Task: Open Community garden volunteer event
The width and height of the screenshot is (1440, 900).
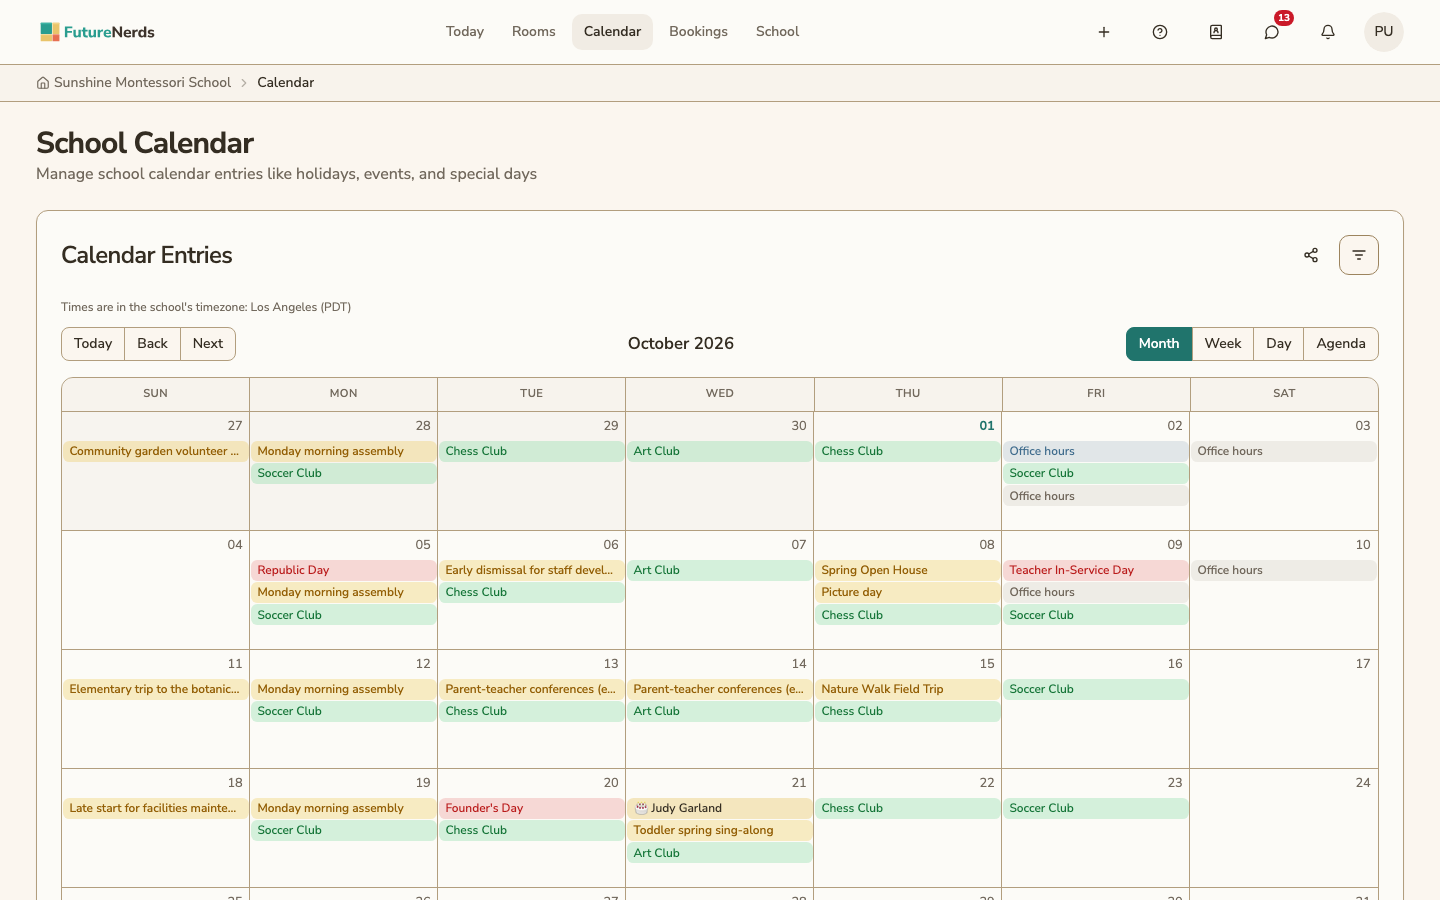Action: point(156,451)
